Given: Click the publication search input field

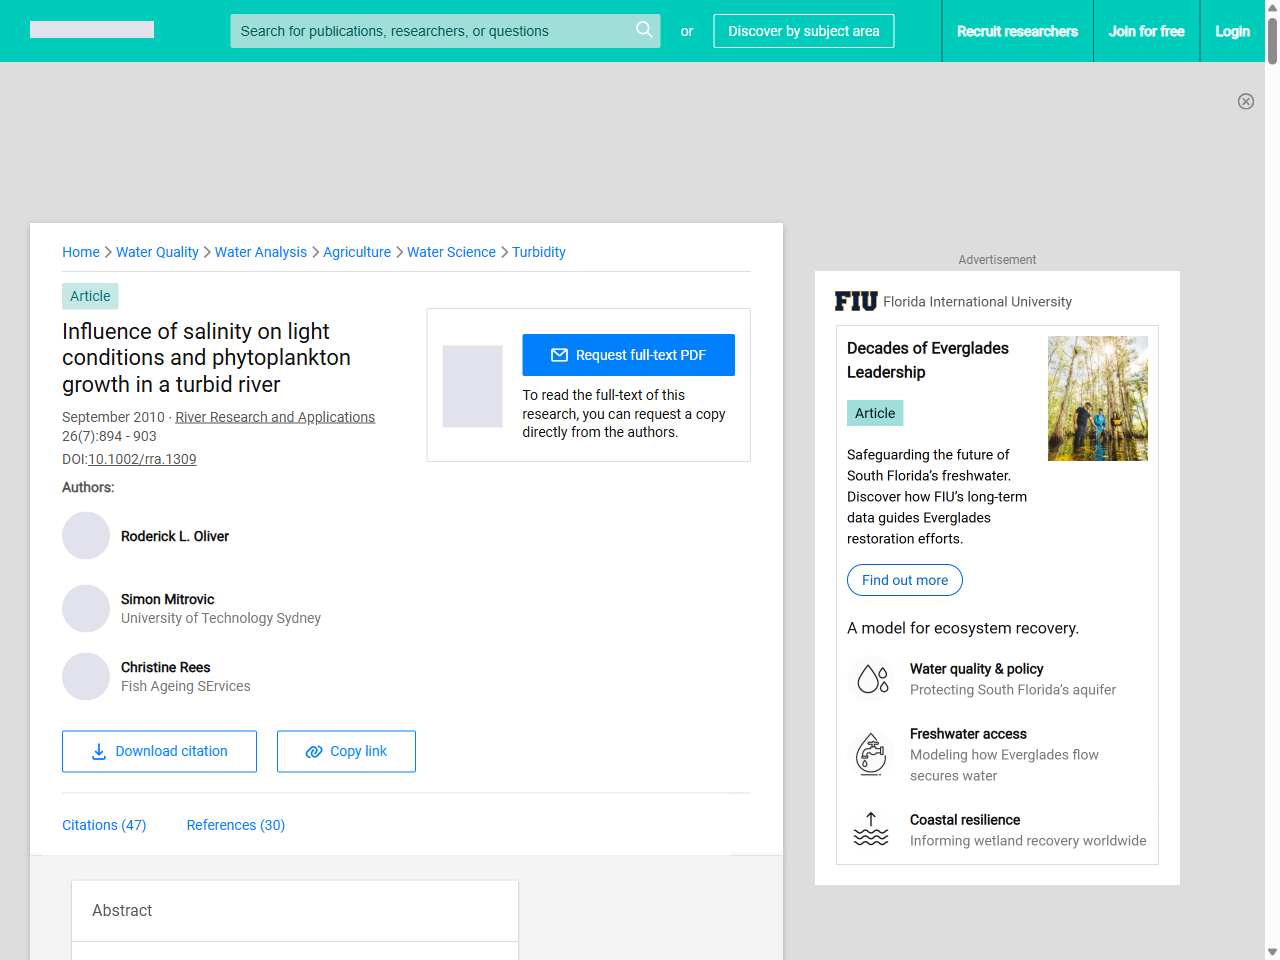Looking at the screenshot, I should pyautogui.click(x=430, y=31).
